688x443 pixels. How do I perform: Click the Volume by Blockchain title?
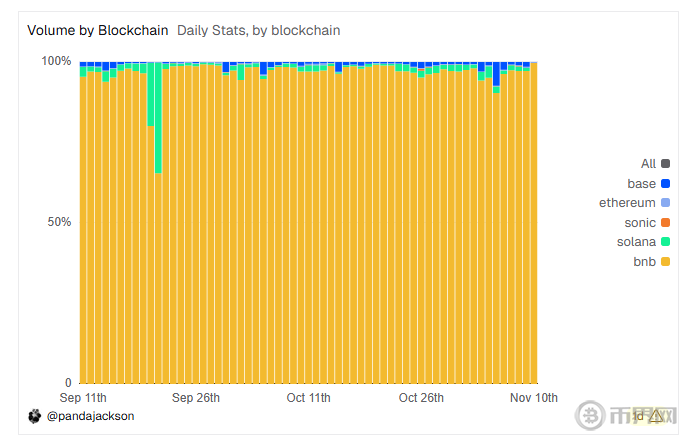tap(97, 30)
